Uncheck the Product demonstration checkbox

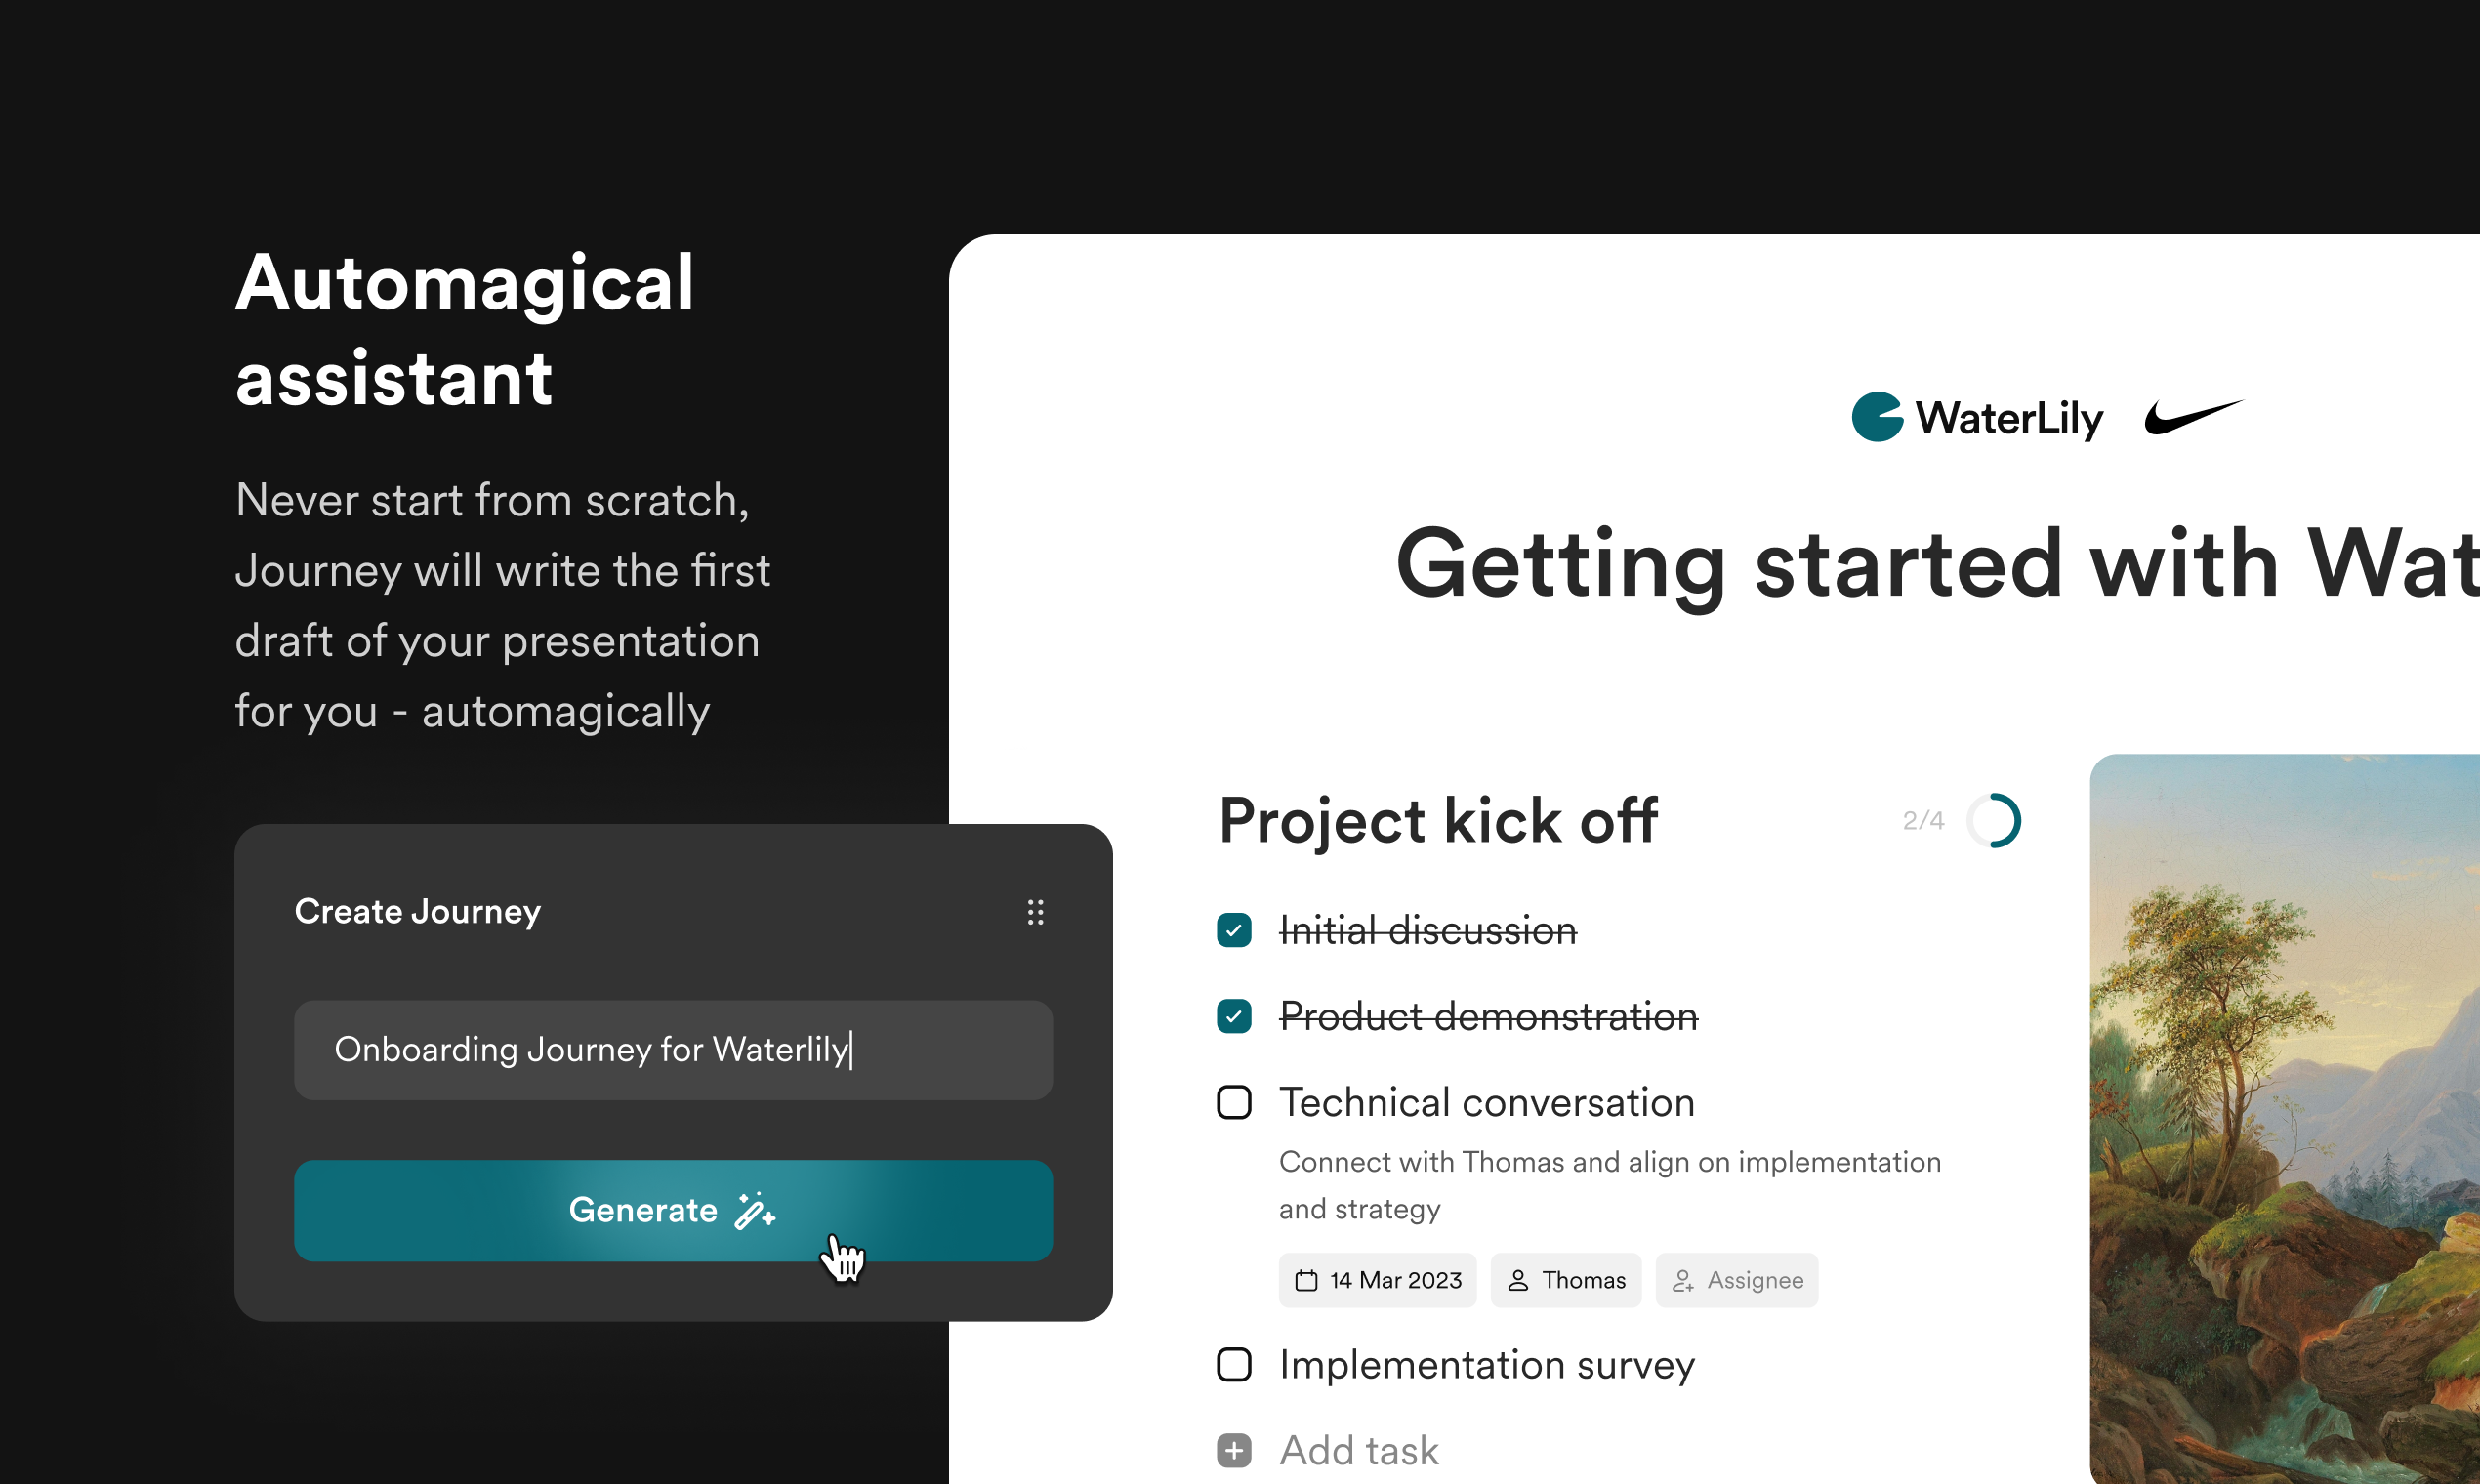[x=1234, y=1016]
